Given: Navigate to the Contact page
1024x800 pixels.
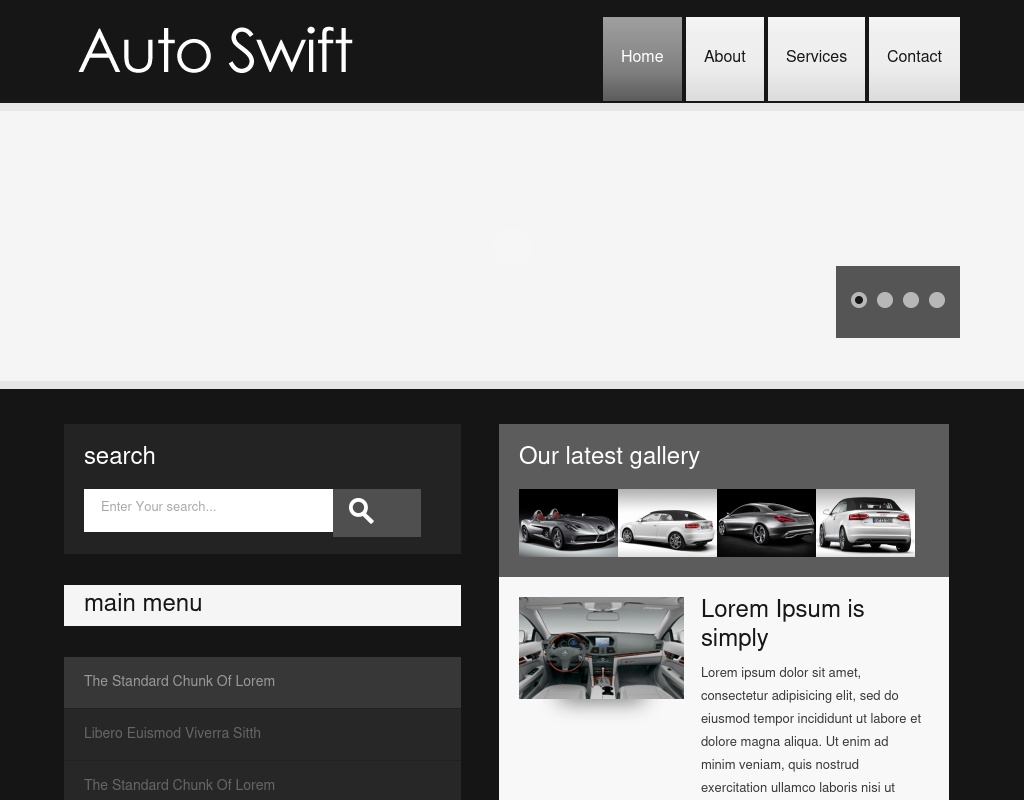Looking at the screenshot, I should point(914,58).
